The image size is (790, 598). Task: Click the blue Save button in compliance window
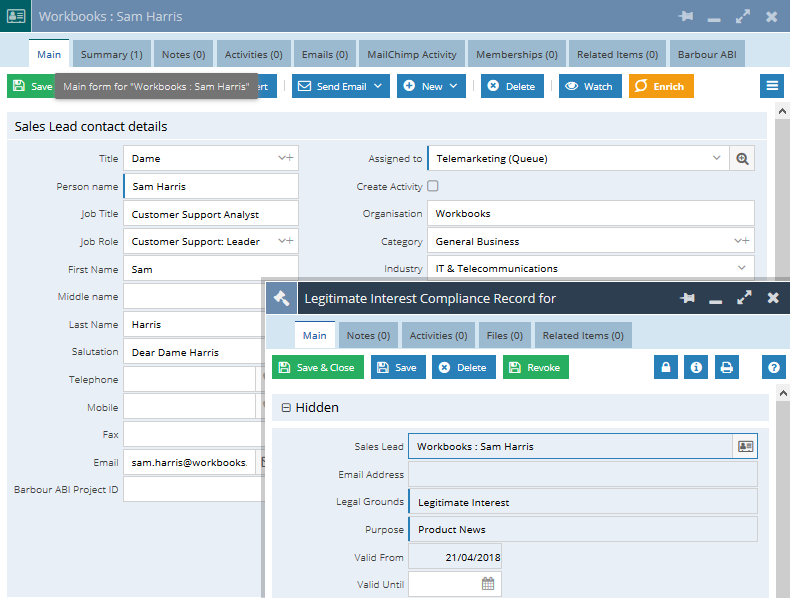(x=398, y=367)
